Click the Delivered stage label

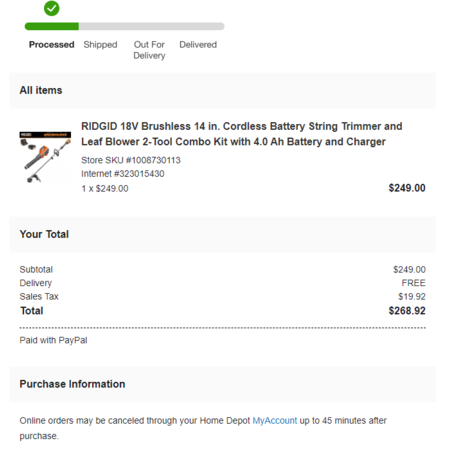click(x=198, y=45)
